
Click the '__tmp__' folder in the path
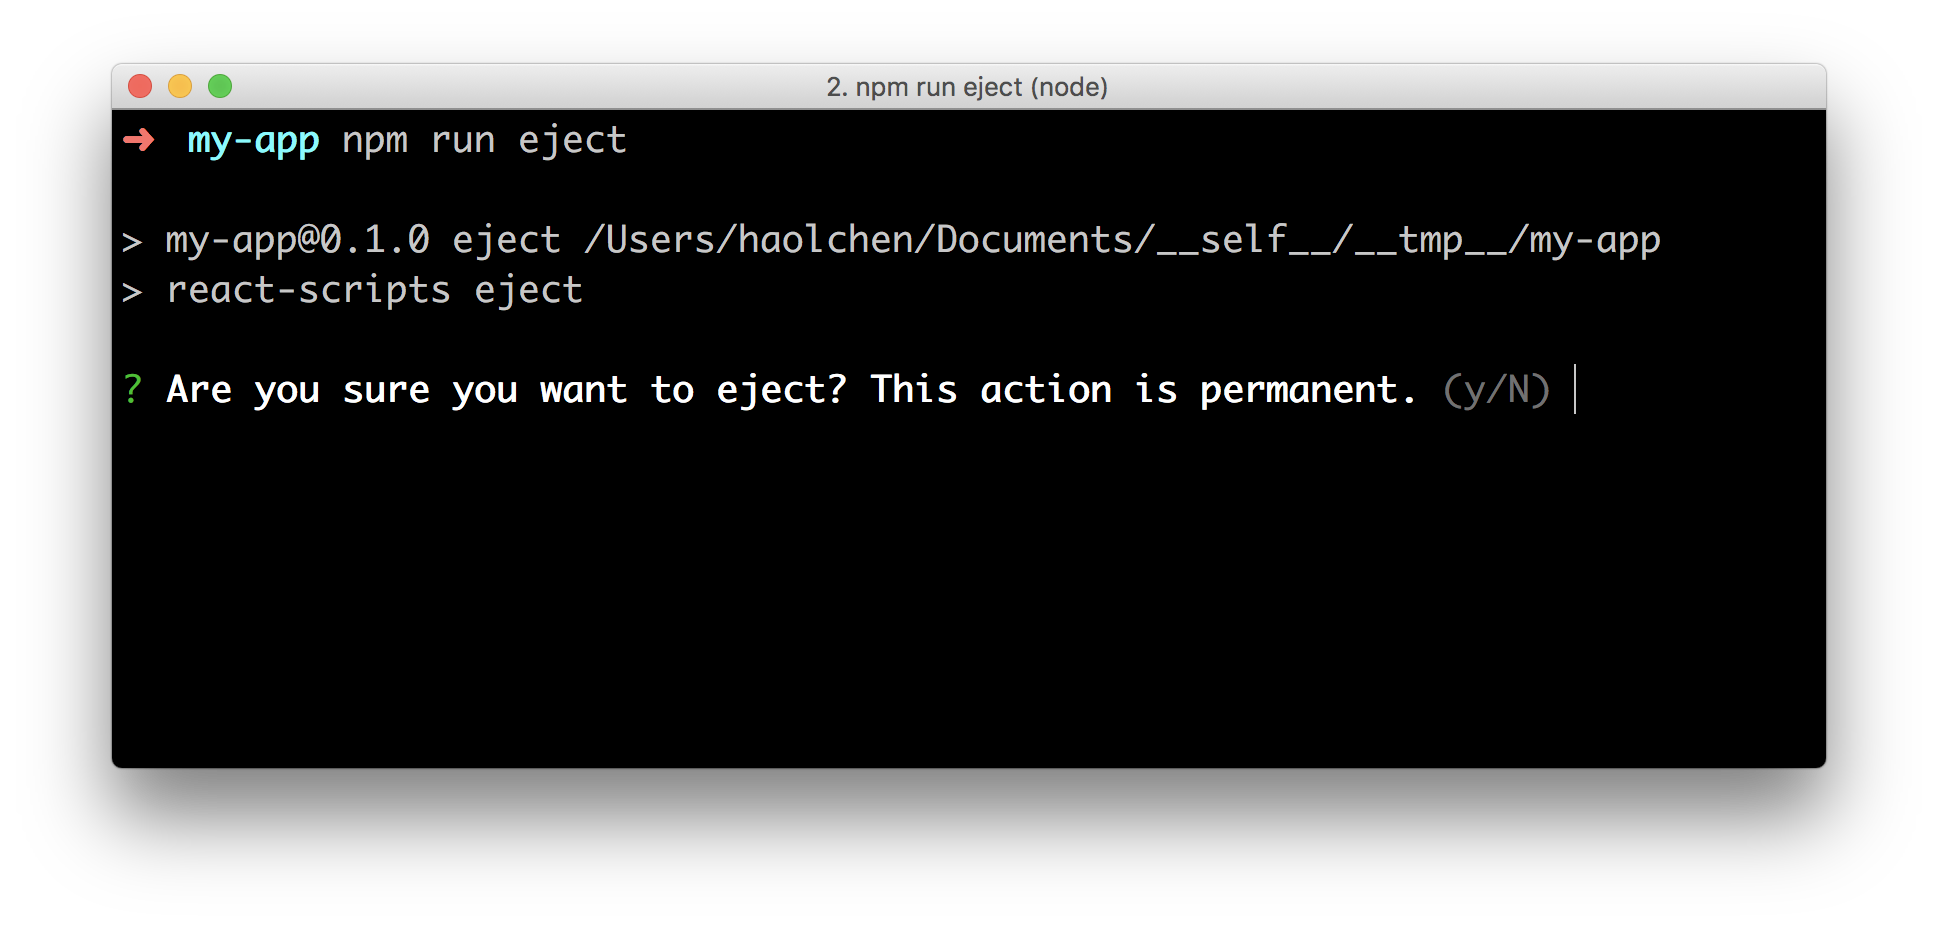1431,241
